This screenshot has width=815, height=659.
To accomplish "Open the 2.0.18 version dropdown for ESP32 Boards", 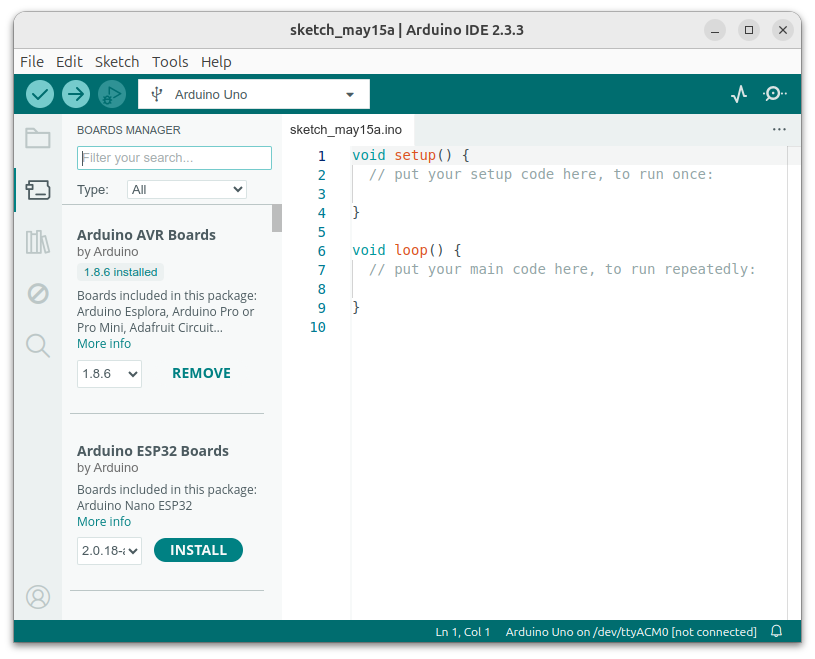I will 109,551.
